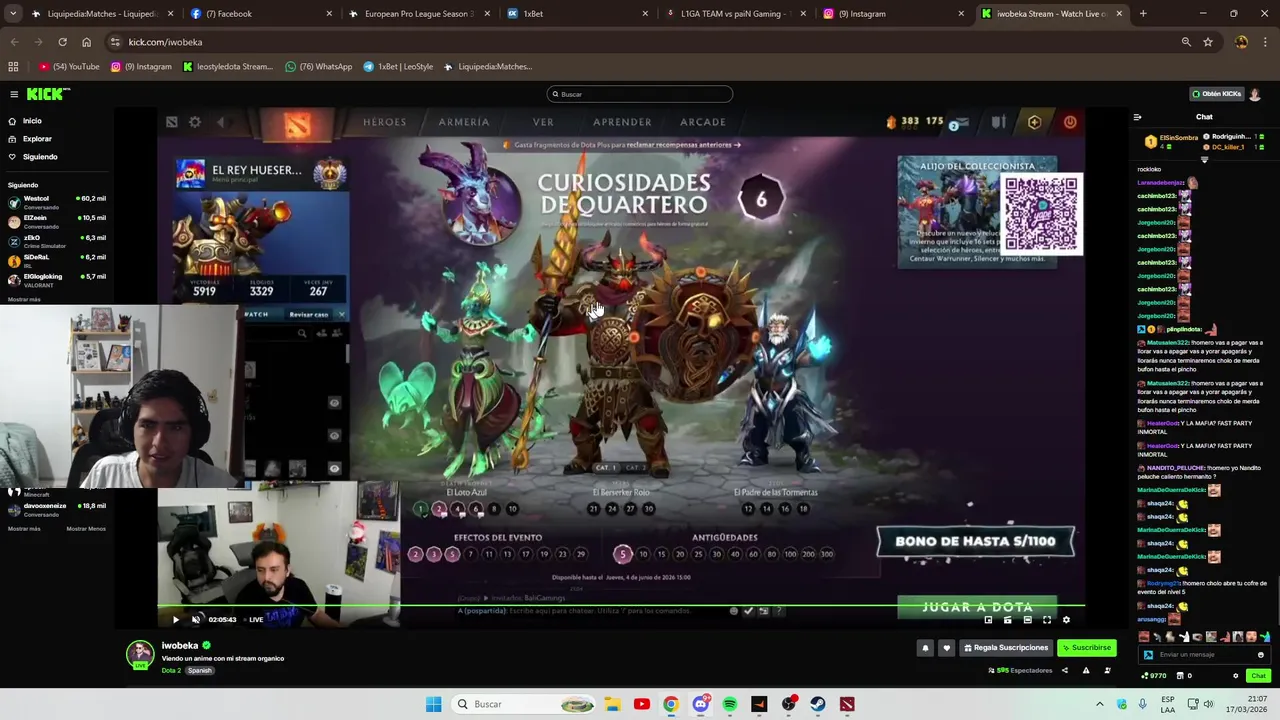The height and width of the screenshot is (720, 1280).
Task: Open the Westcol channel in Siguiendo list
Action: (x=56, y=201)
